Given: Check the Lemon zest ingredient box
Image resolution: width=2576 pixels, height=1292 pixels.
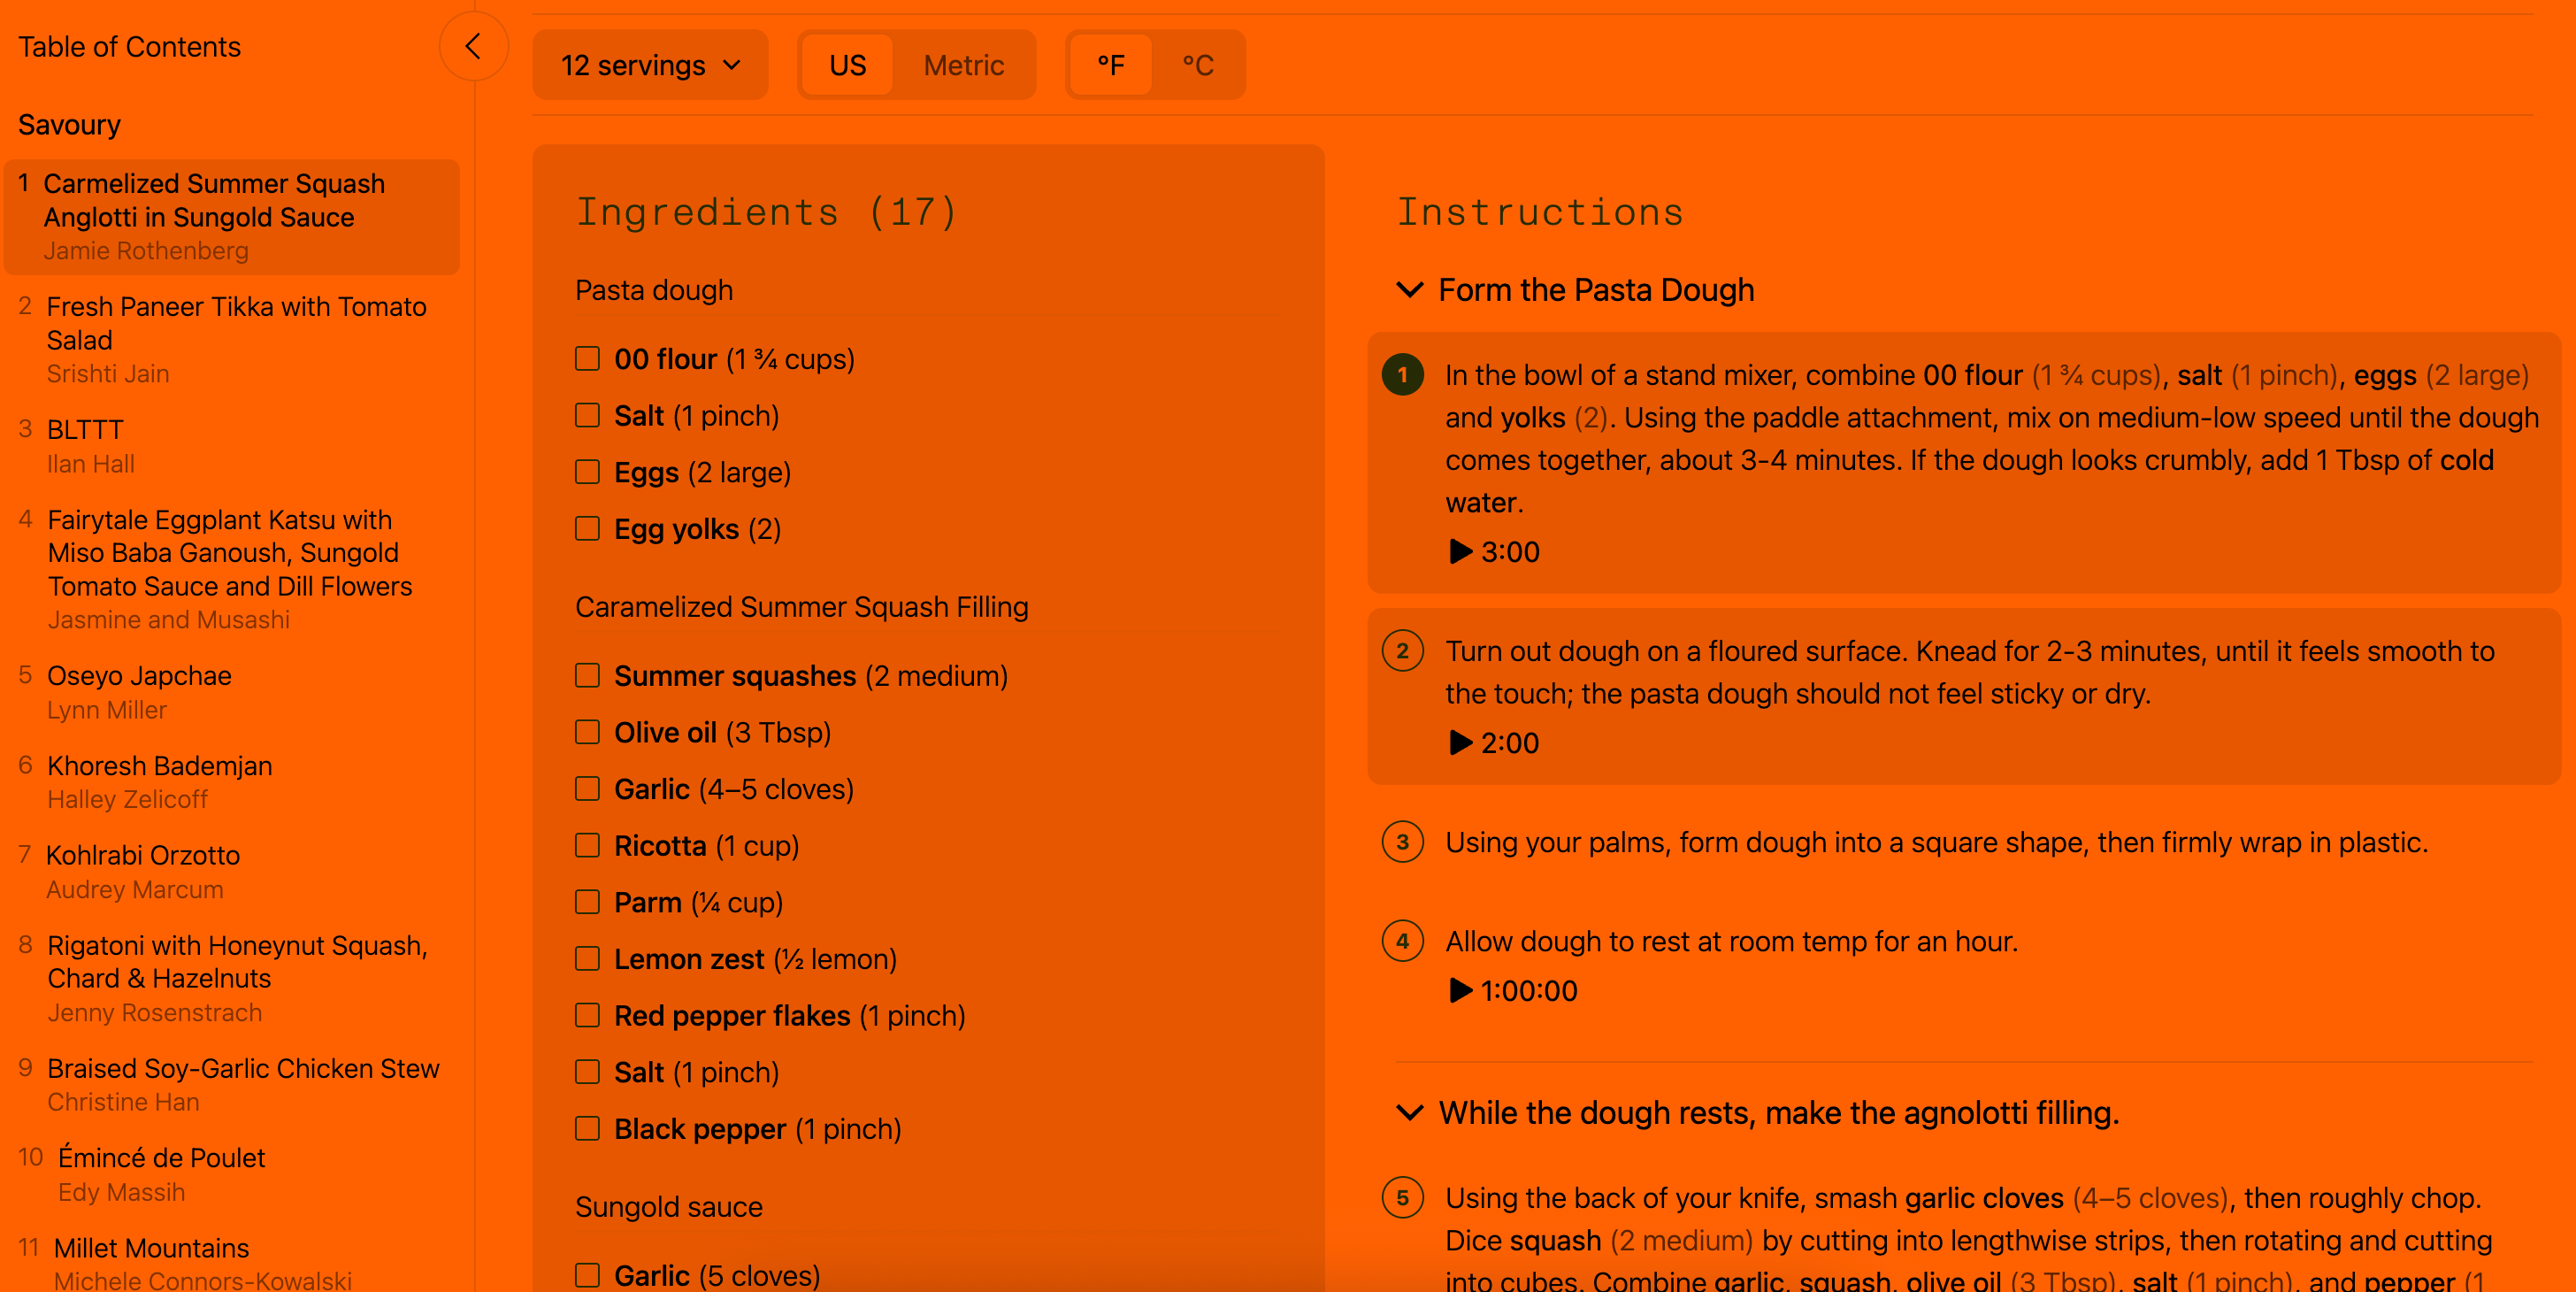Looking at the screenshot, I should pyautogui.click(x=587, y=959).
